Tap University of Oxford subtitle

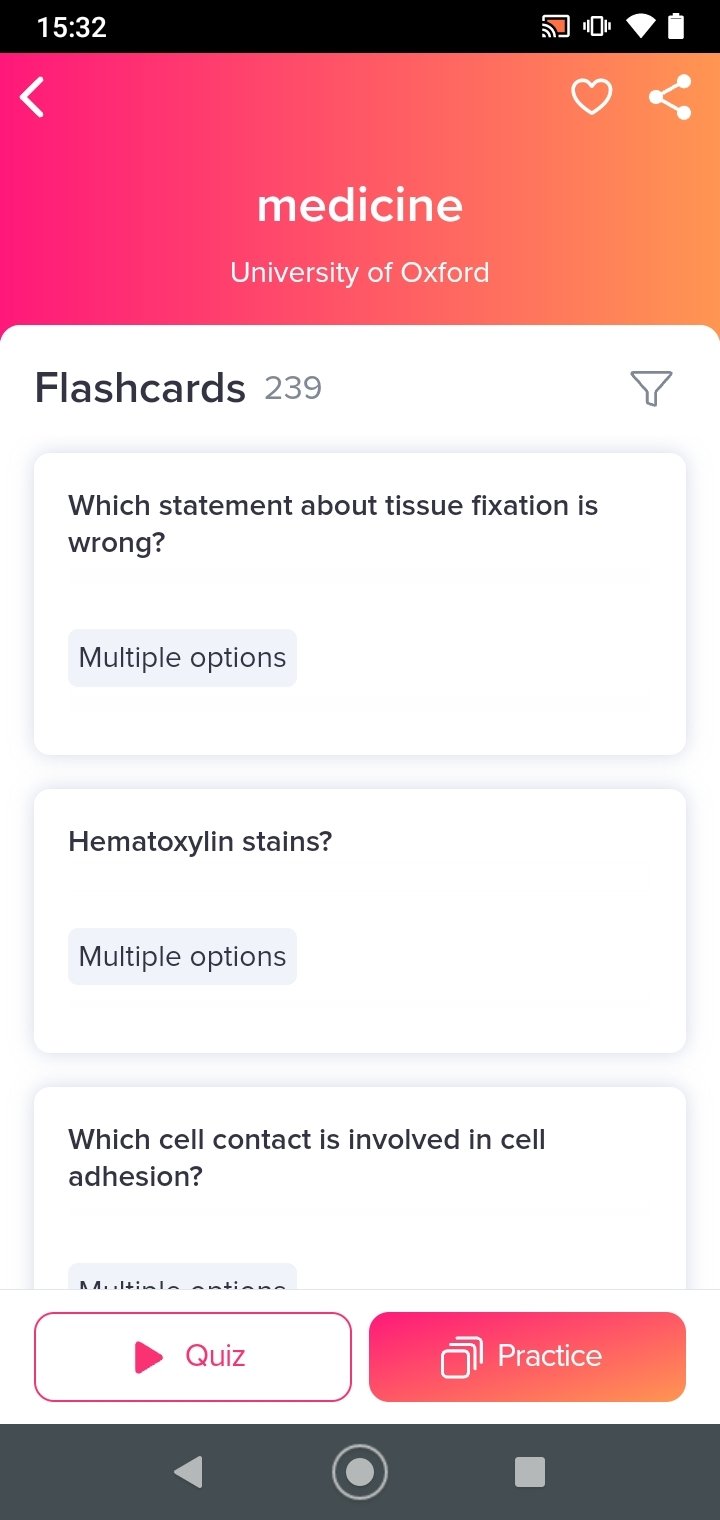click(360, 272)
